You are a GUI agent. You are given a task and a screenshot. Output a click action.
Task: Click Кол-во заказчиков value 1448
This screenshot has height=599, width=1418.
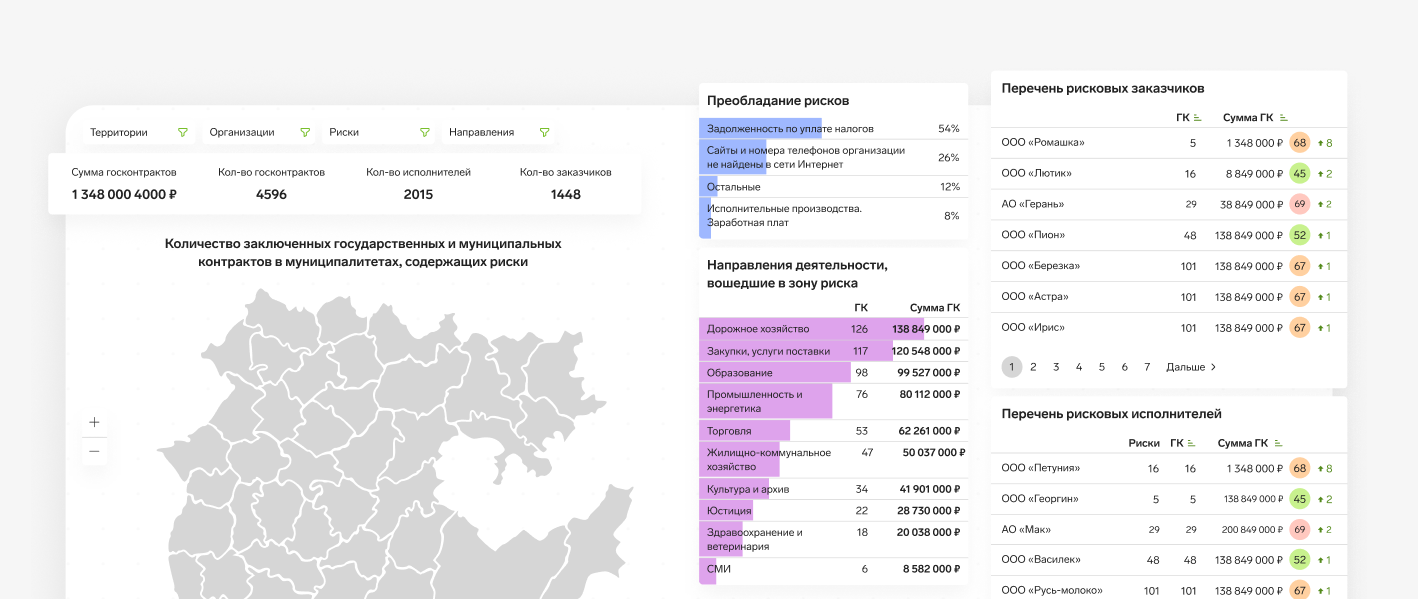[x=566, y=194]
